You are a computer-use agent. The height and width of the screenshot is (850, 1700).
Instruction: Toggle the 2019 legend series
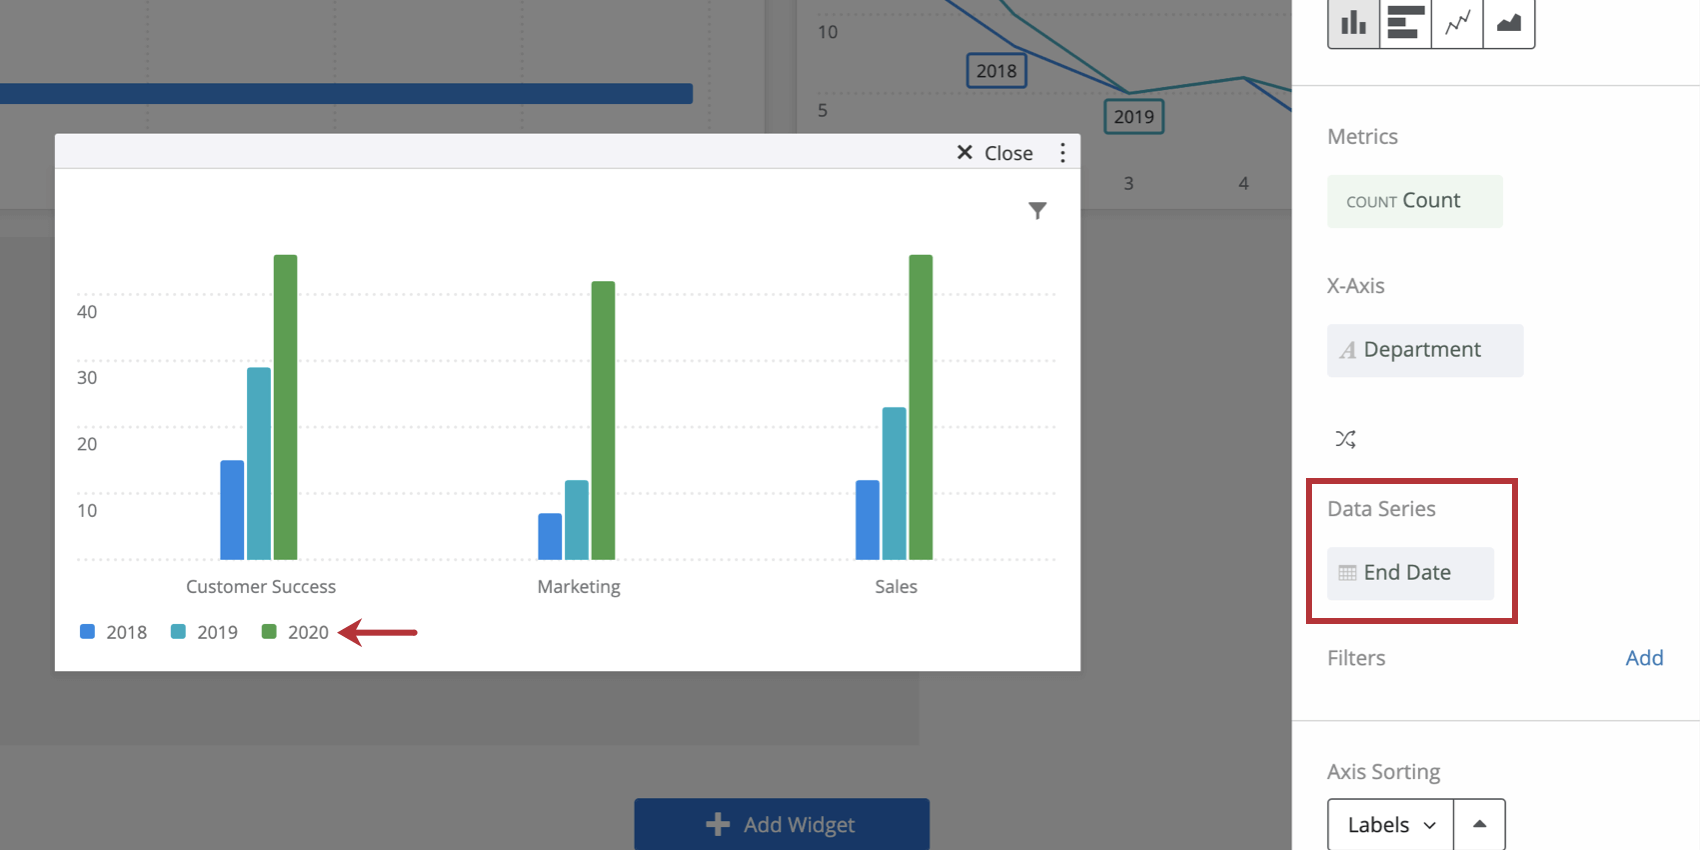point(204,632)
